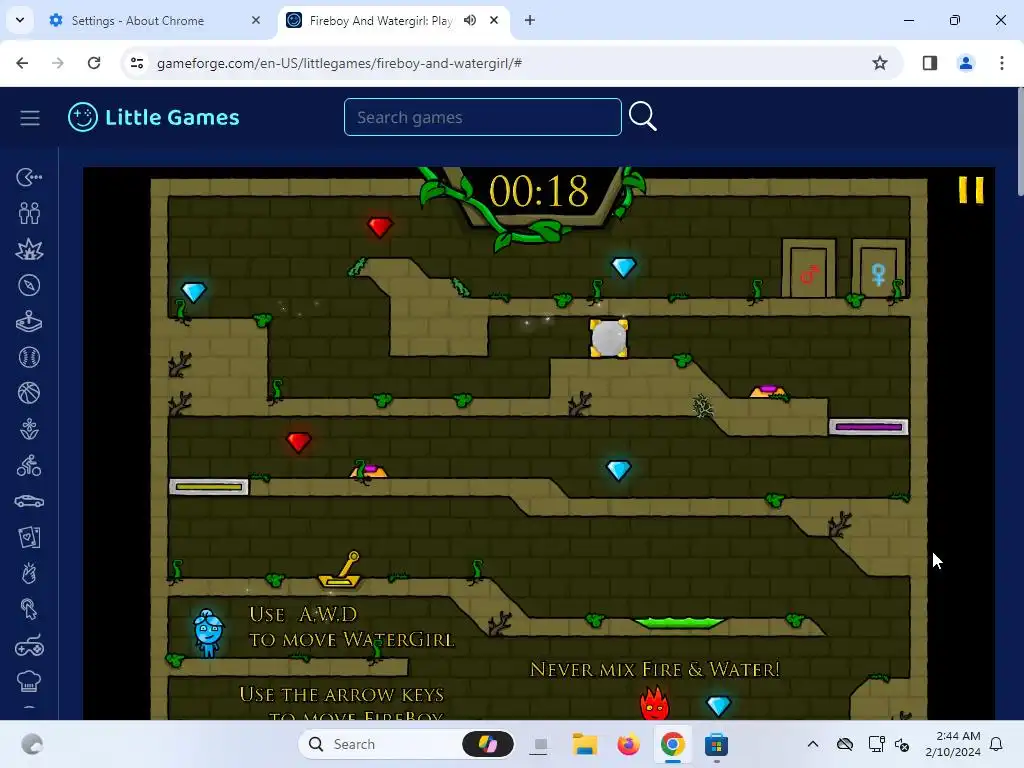Focus the Search games field
The height and width of the screenshot is (768, 1024).
(x=483, y=117)
